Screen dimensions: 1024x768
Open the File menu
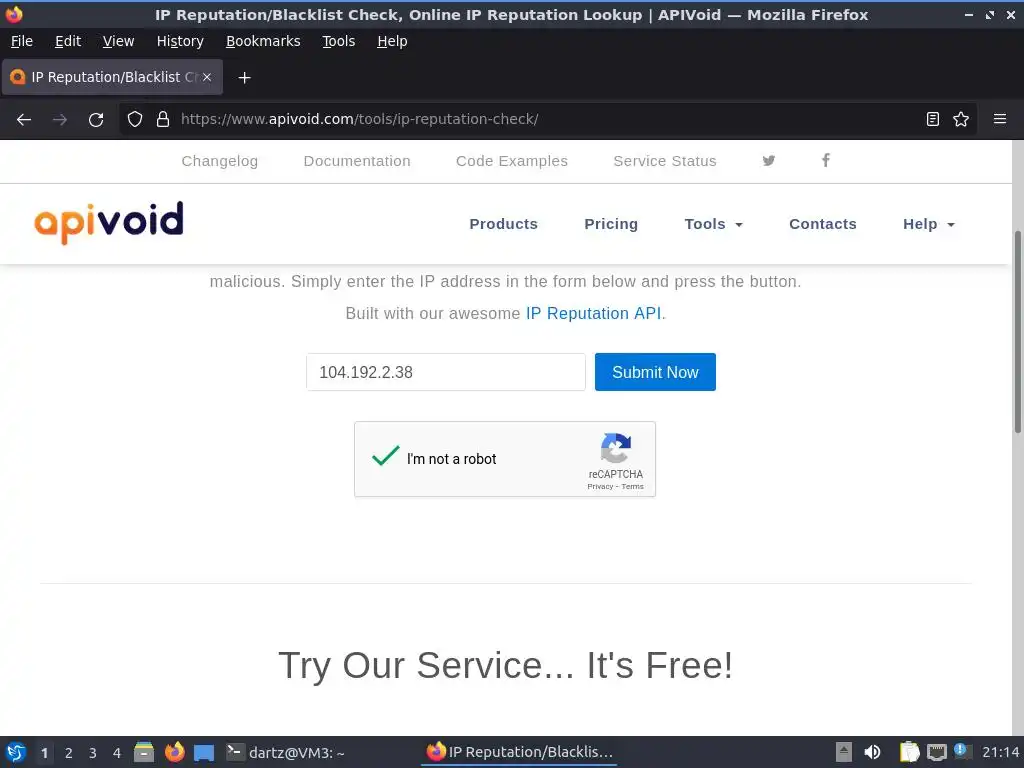22,41
